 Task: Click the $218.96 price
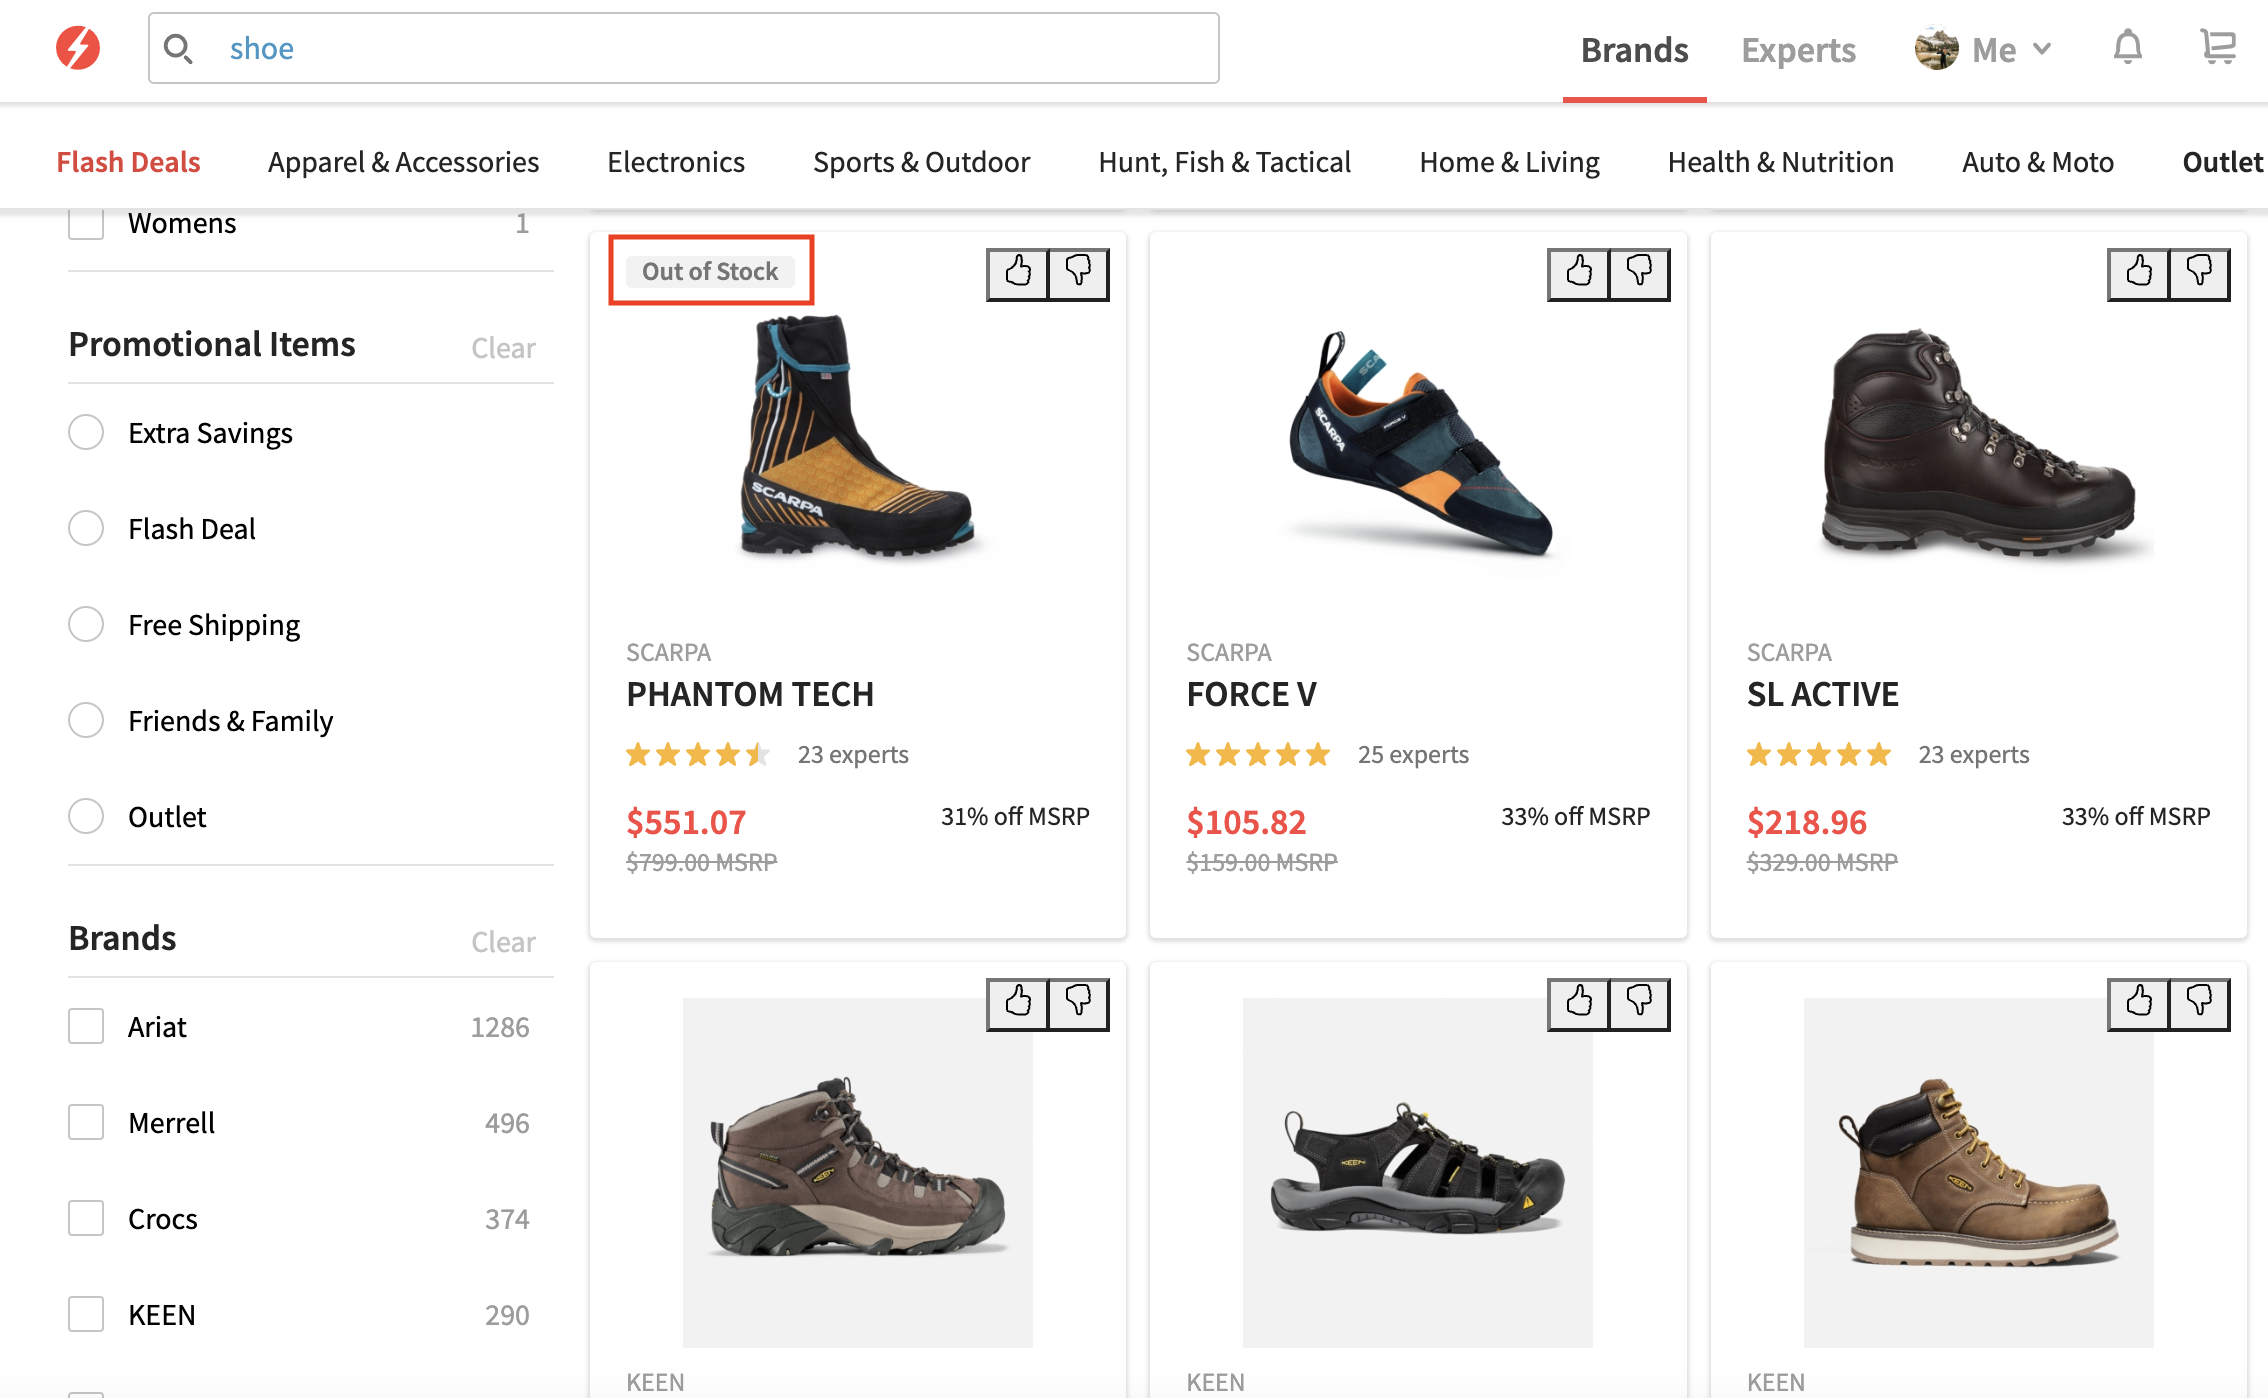coord(1806,822)
